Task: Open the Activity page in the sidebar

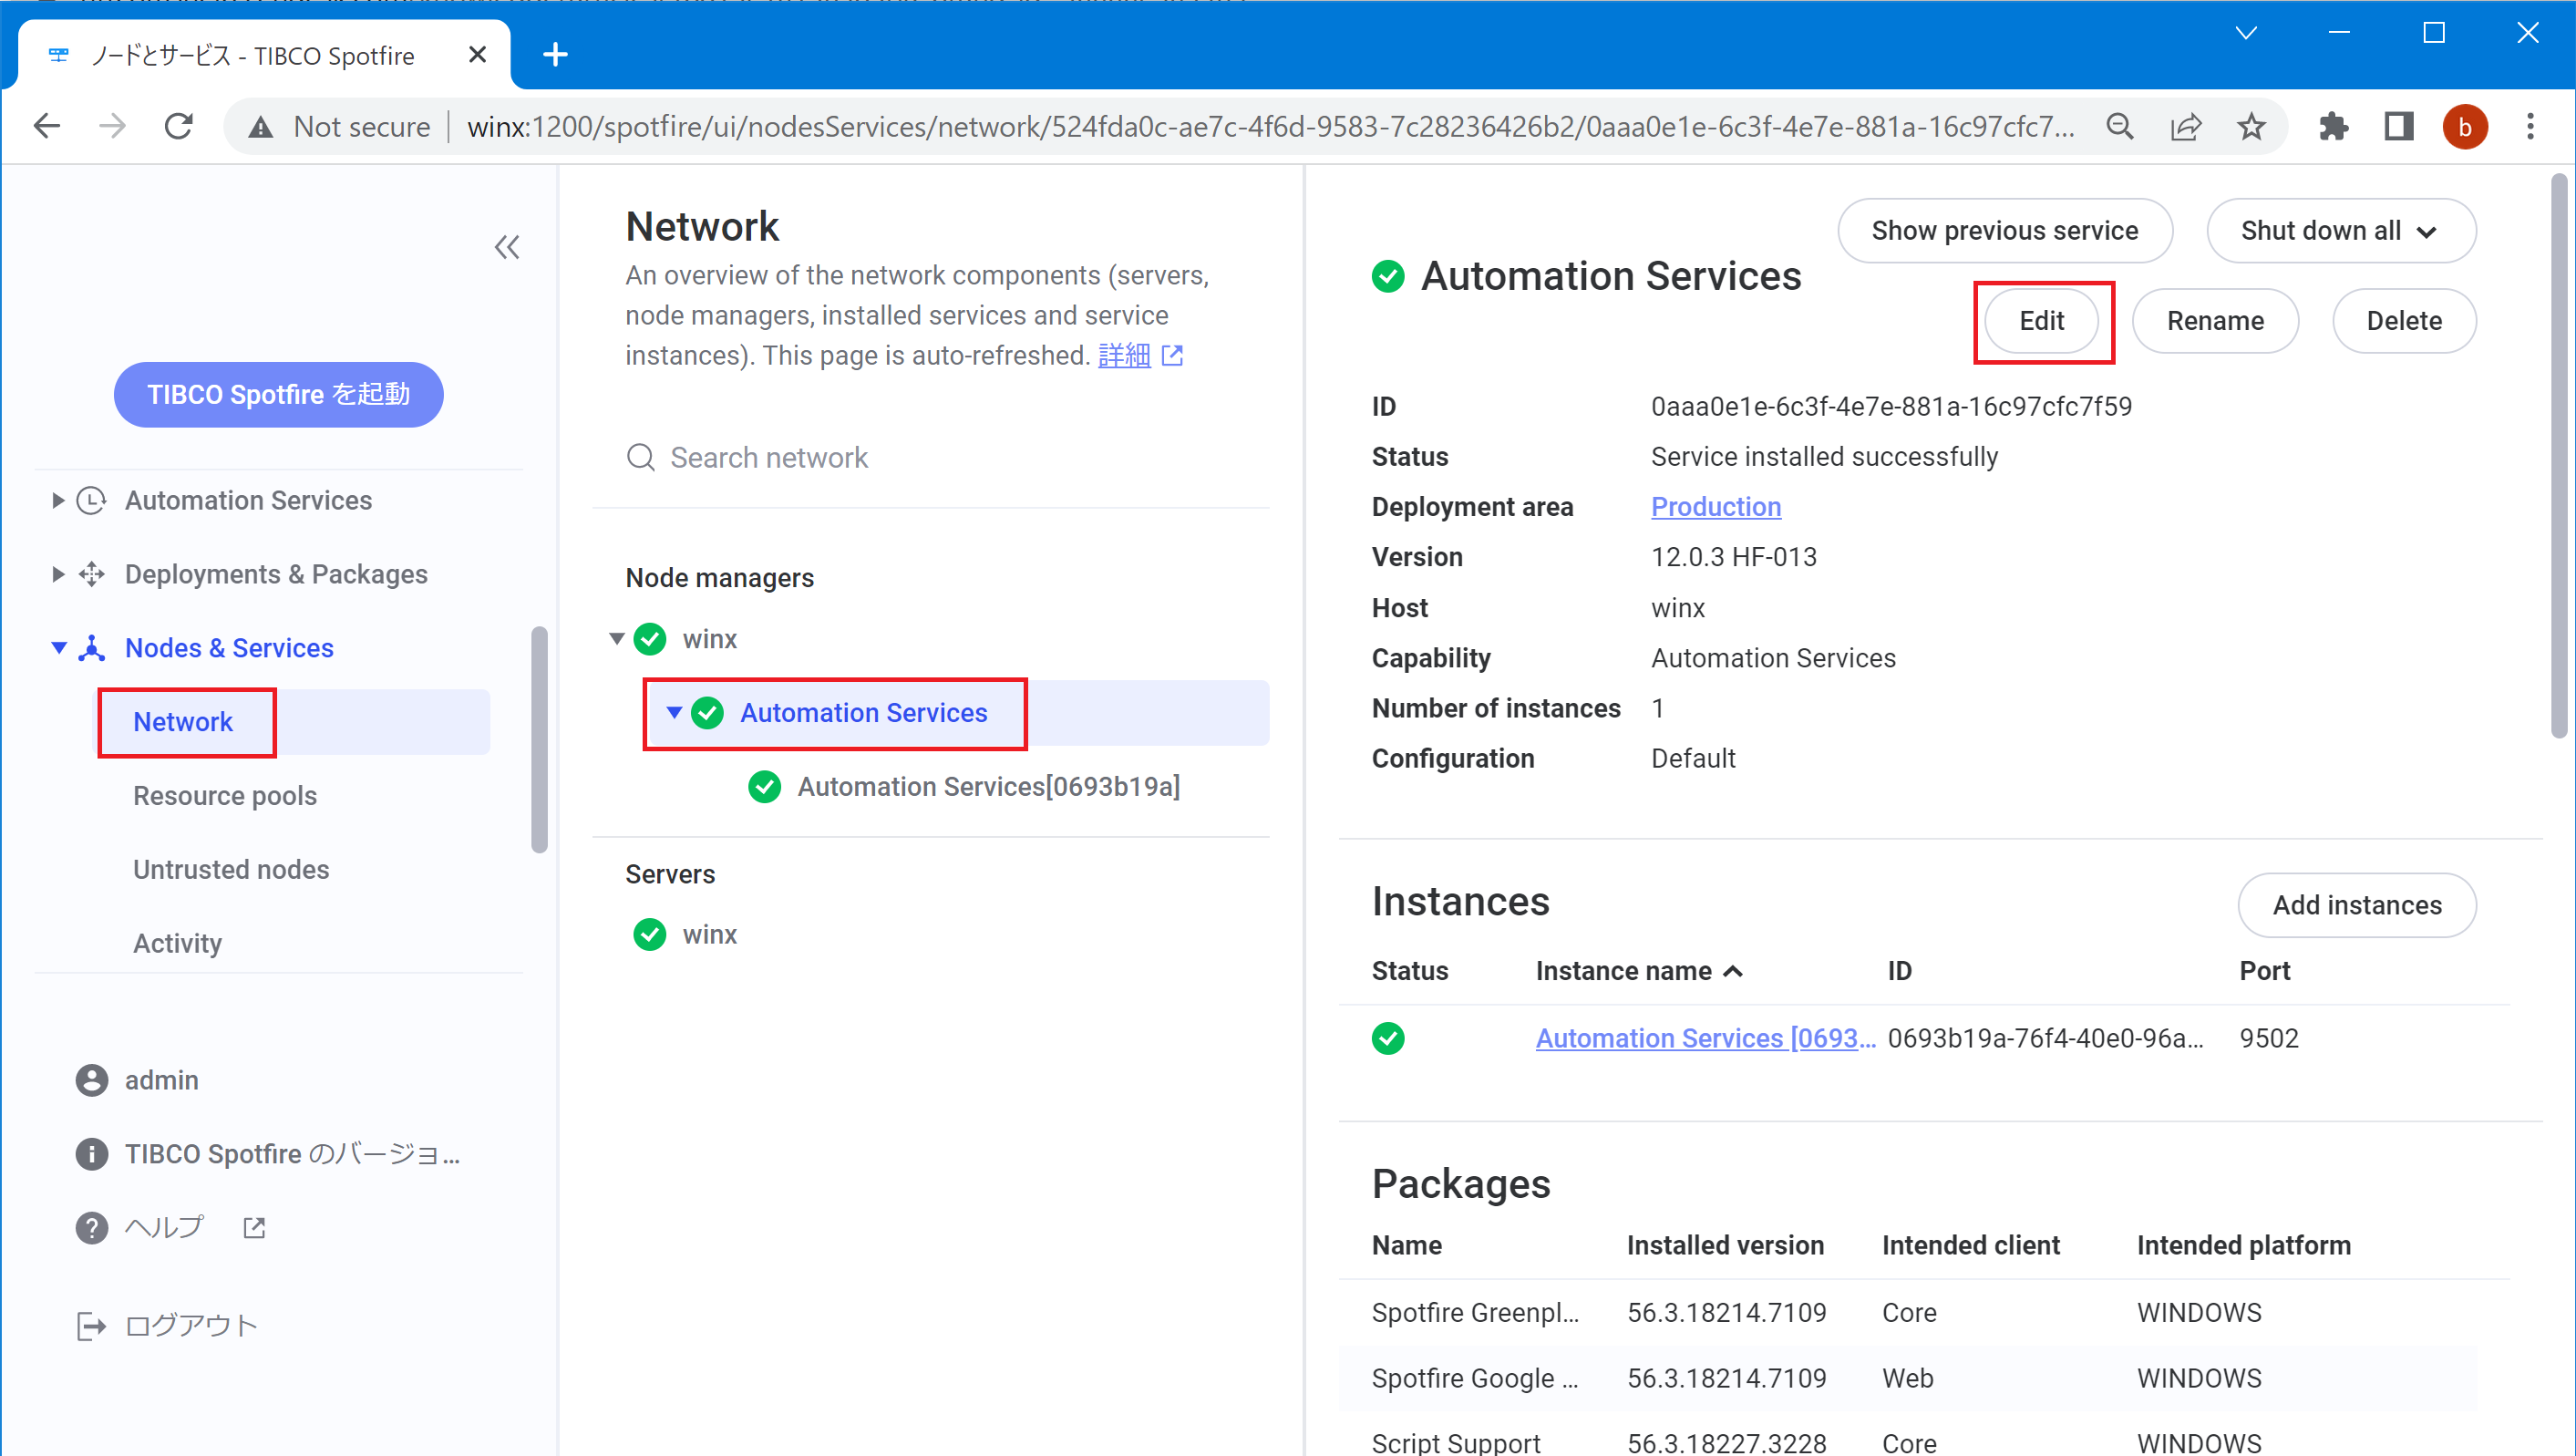Action: 178,943
